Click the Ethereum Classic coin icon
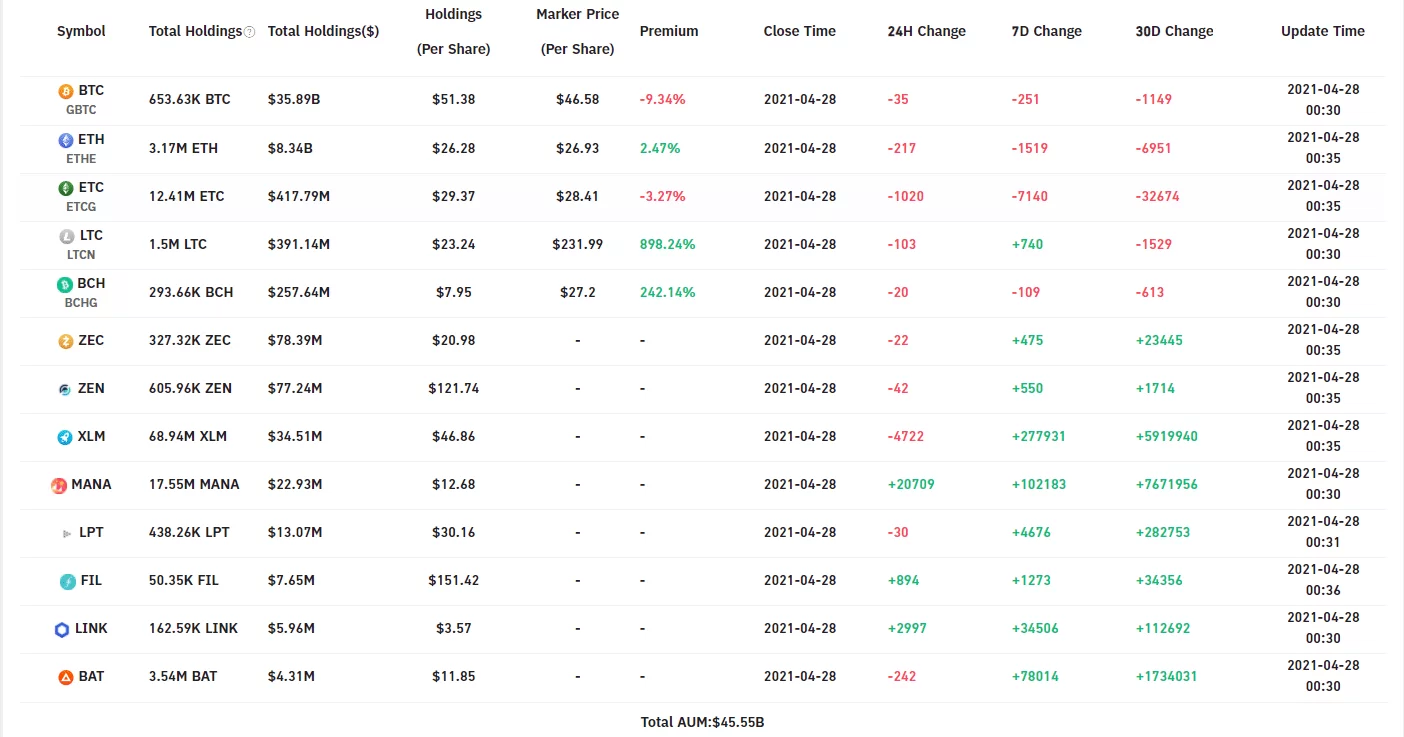The image size is (1404, 737). [x=66, y=188]
